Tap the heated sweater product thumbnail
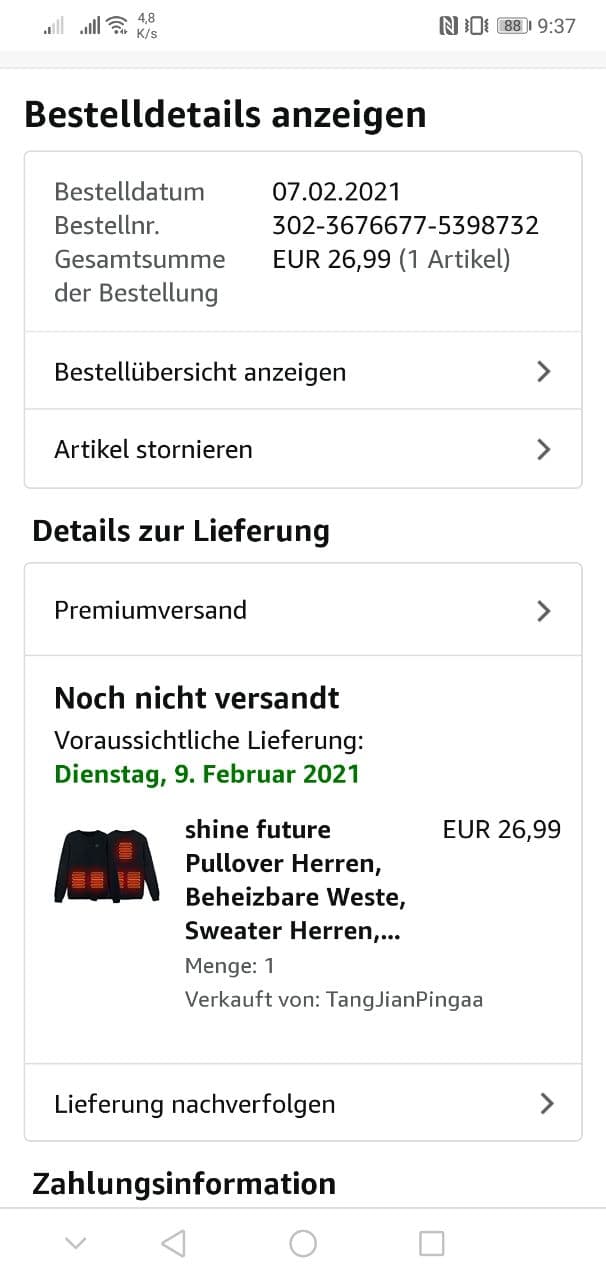 click(x=107, y=866)
